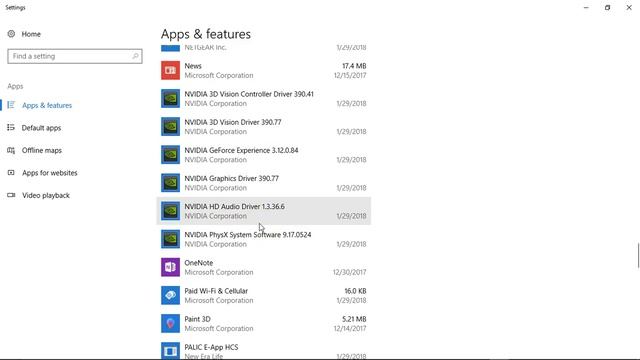Click the OneNote app name

198,263
